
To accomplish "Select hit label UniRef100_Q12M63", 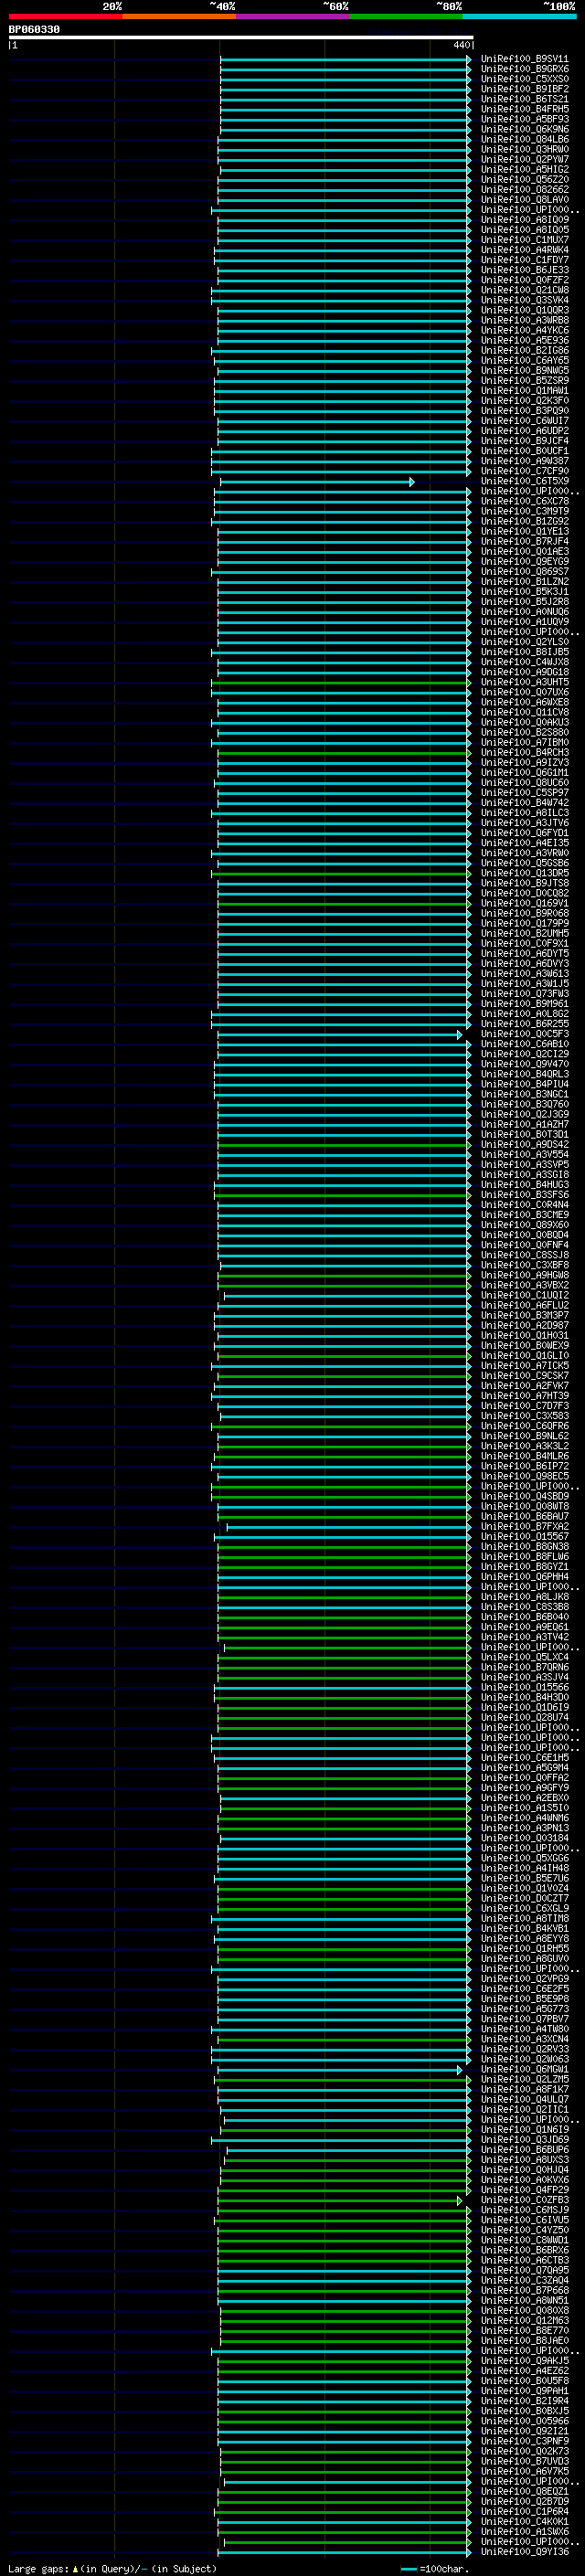I will 525,2320.
